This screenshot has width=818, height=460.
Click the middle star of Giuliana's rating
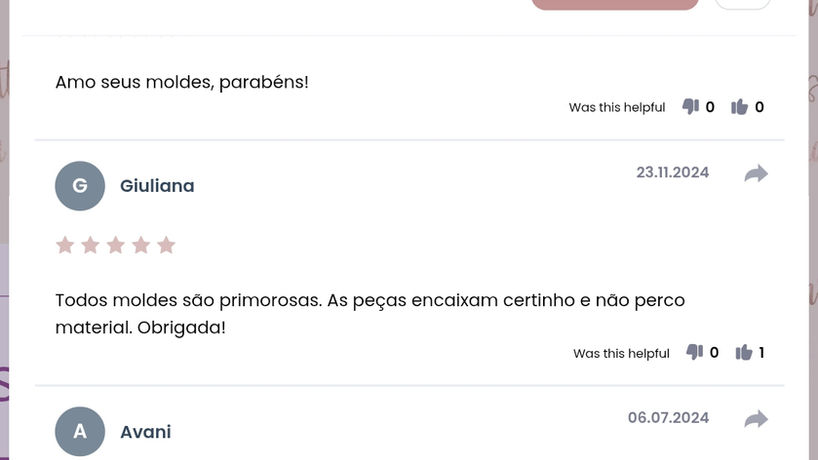click(116, 245)
